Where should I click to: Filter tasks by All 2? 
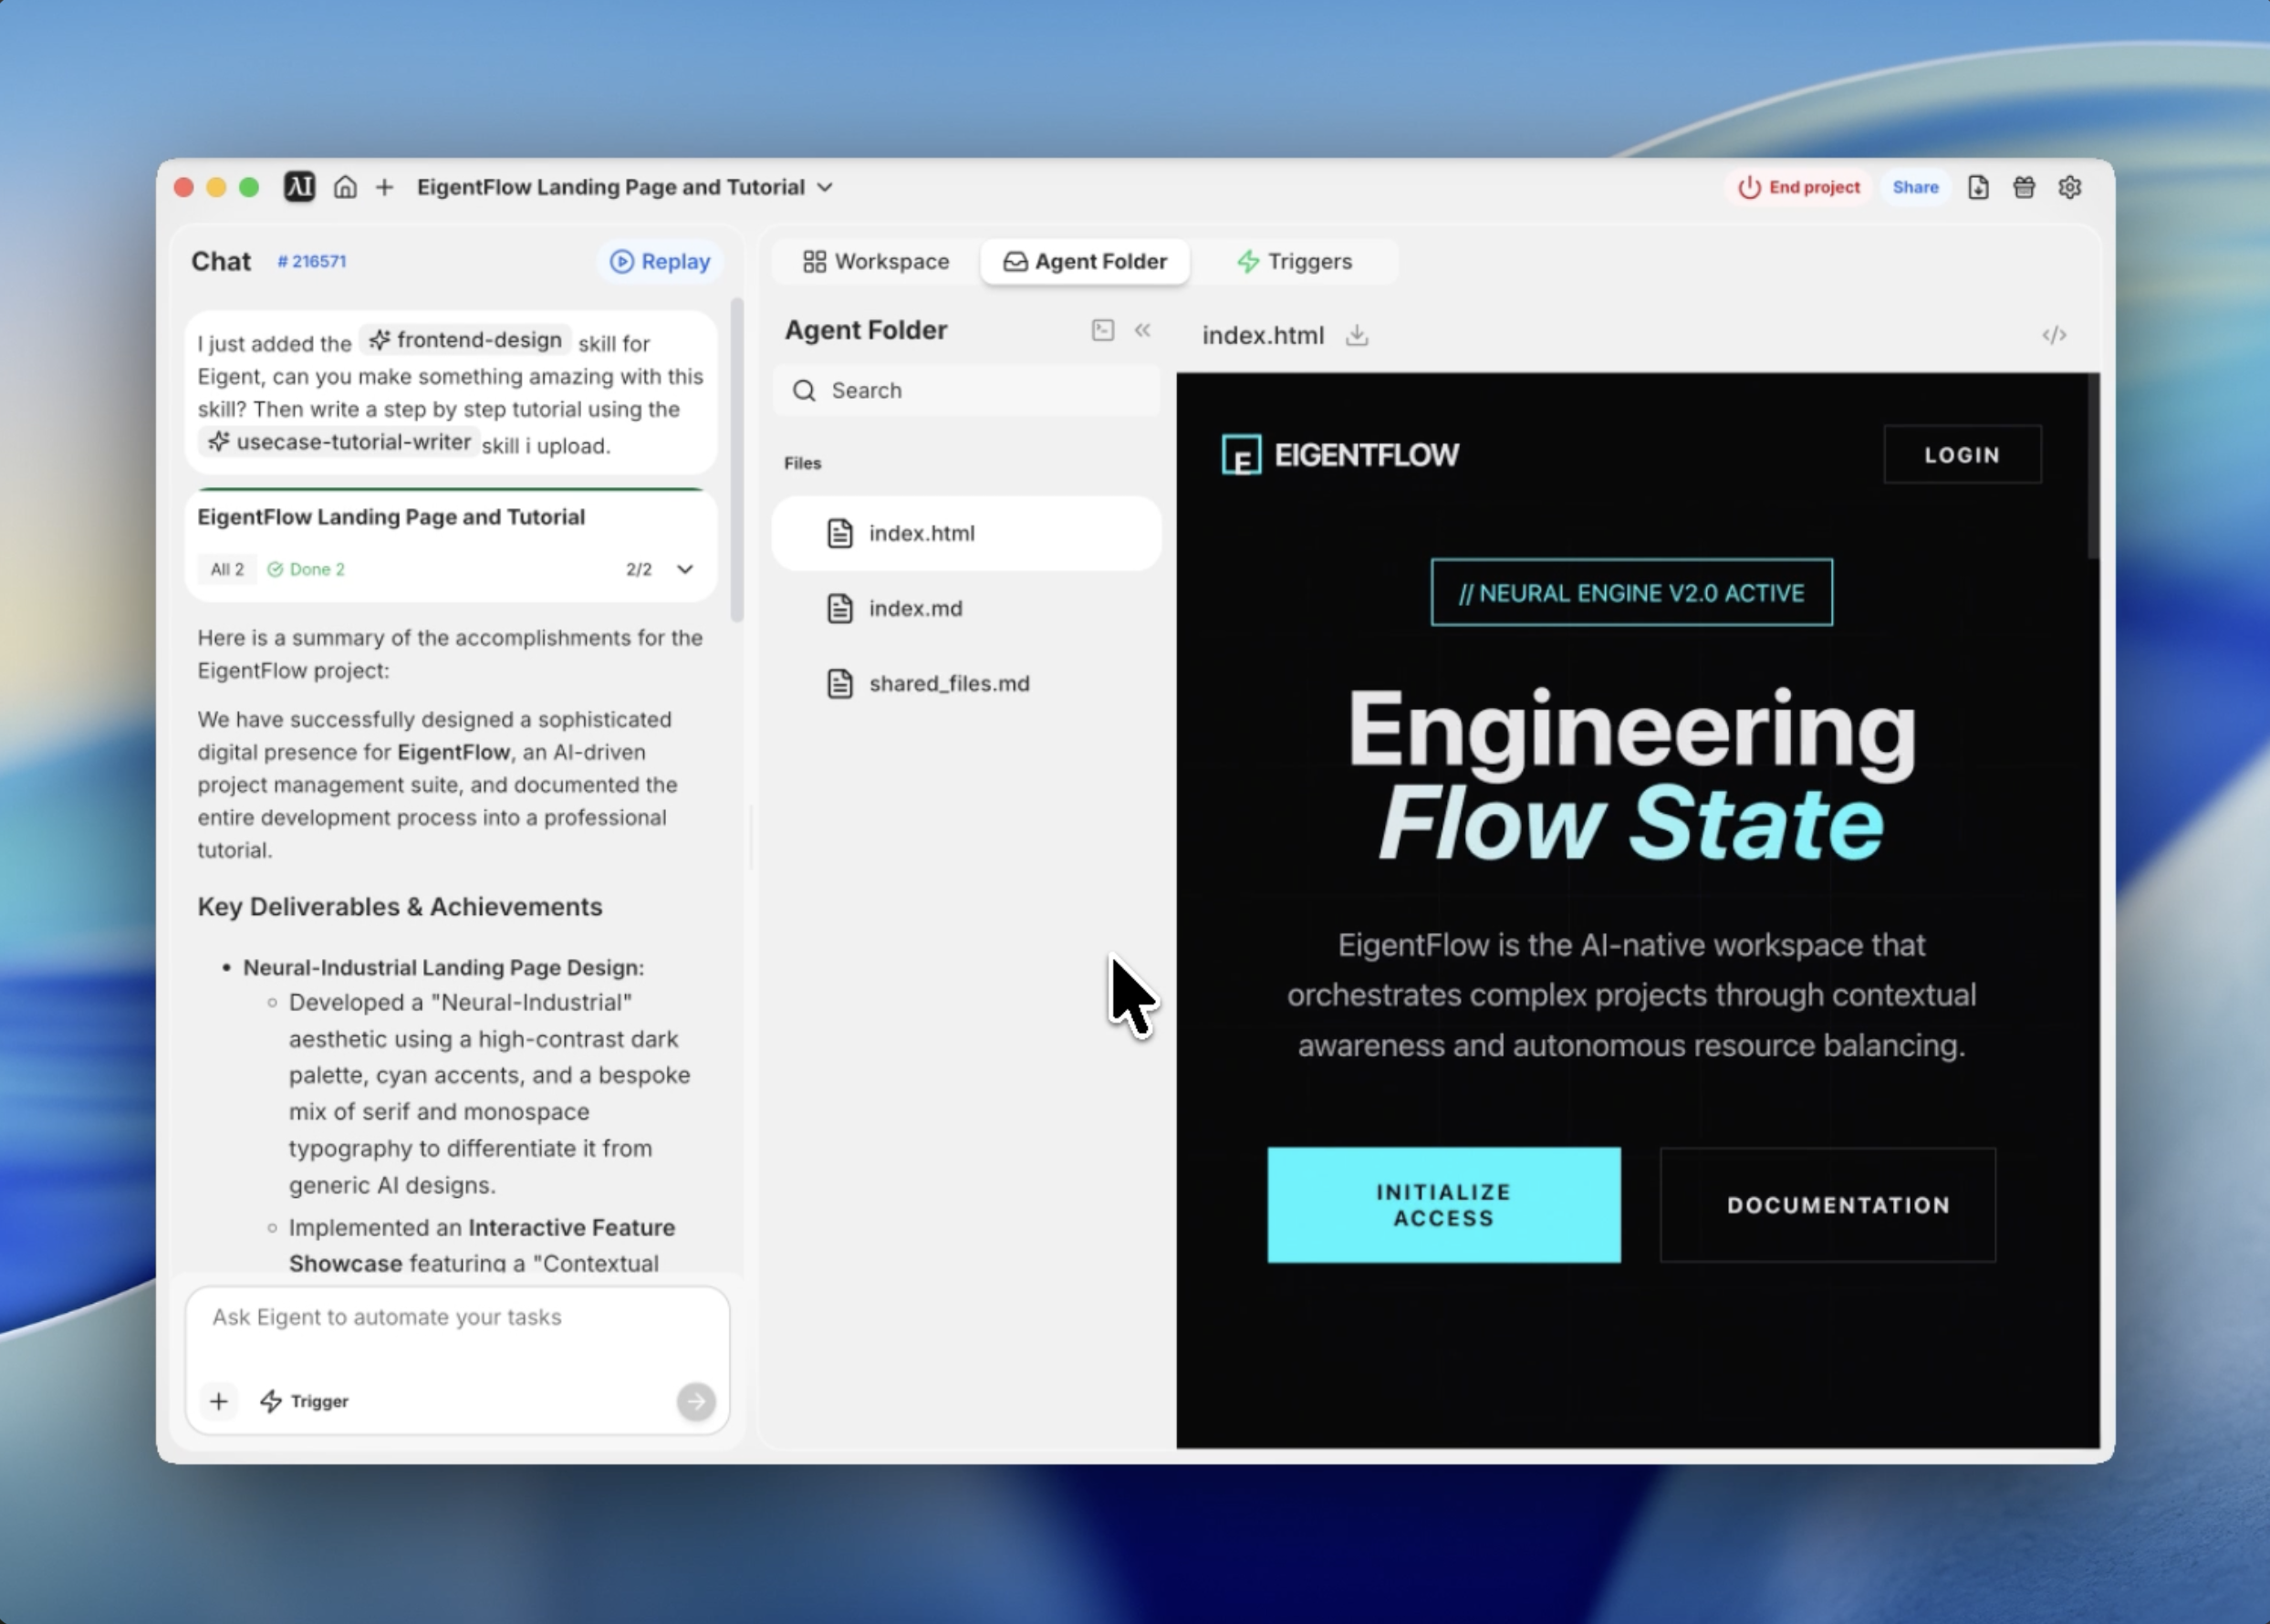227,569
